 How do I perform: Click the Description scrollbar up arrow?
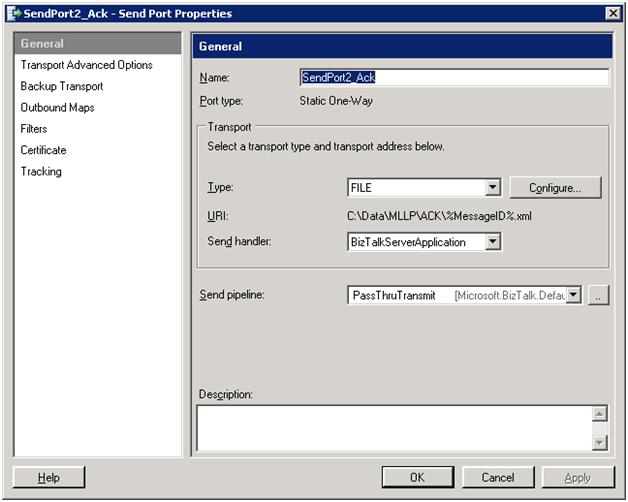pyautogui.click(x=599, y=414)
